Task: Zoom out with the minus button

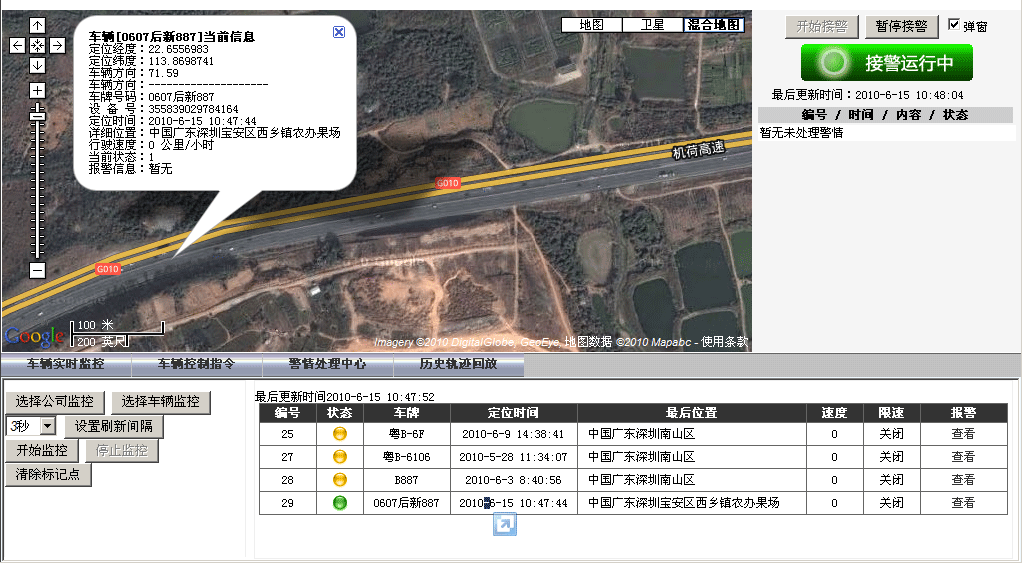Action: (x=37, y=270)
